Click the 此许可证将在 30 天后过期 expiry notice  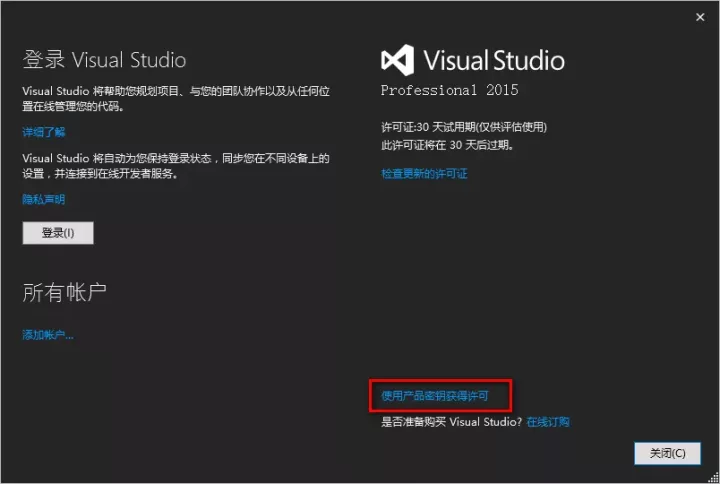coord(448,144)
